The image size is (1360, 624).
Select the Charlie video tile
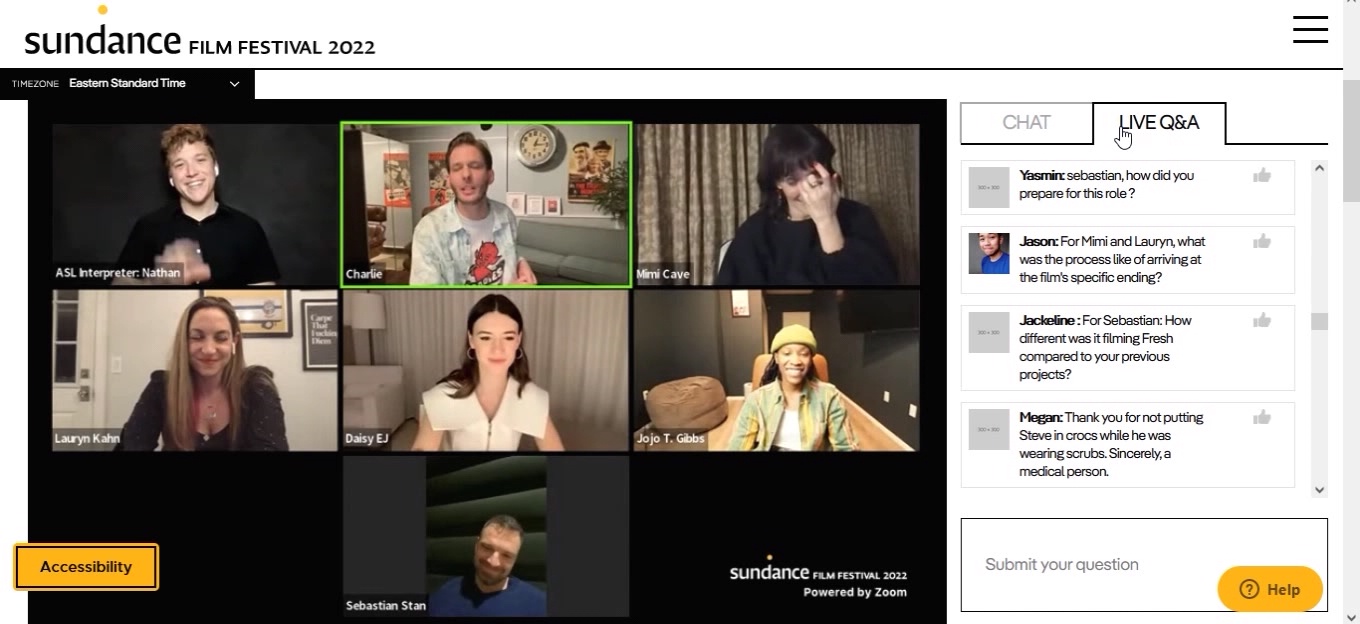coord(486,205)
